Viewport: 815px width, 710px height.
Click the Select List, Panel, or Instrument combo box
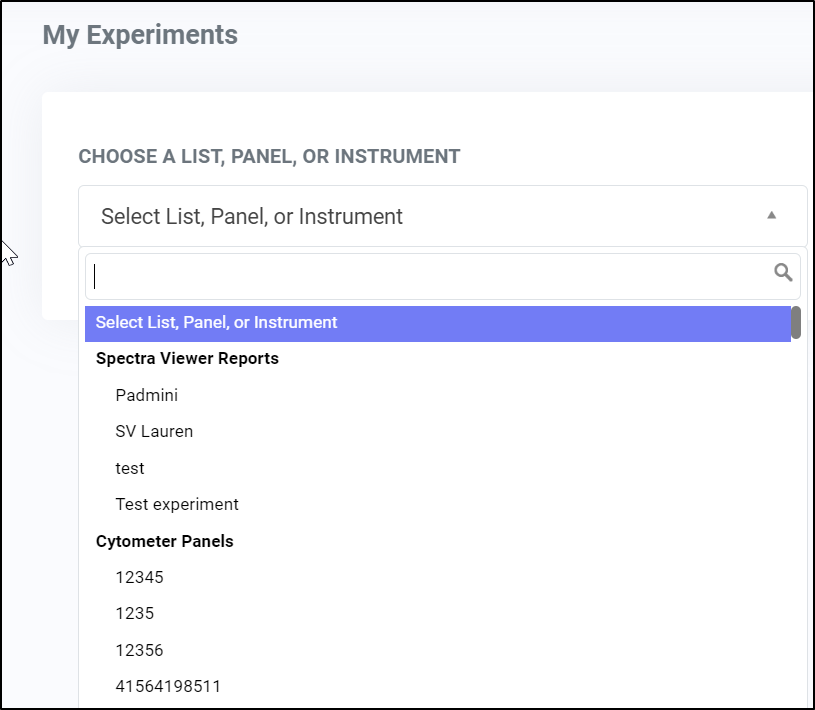click(442, 216)
